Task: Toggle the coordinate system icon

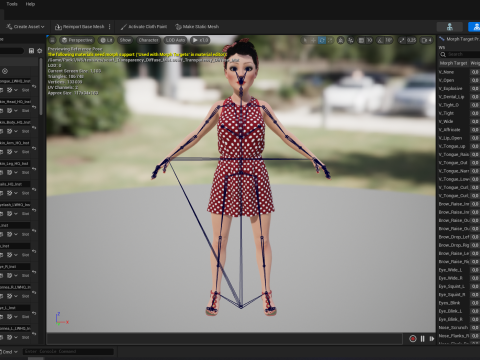Action: point(340,40)
